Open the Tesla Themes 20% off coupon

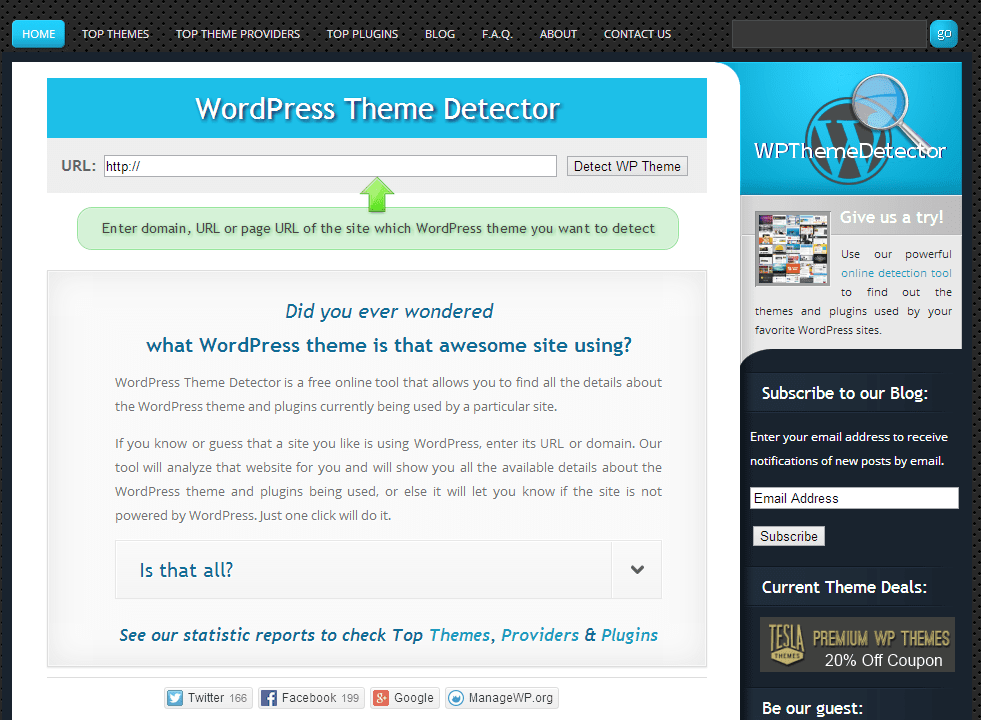tap(857, 644)
